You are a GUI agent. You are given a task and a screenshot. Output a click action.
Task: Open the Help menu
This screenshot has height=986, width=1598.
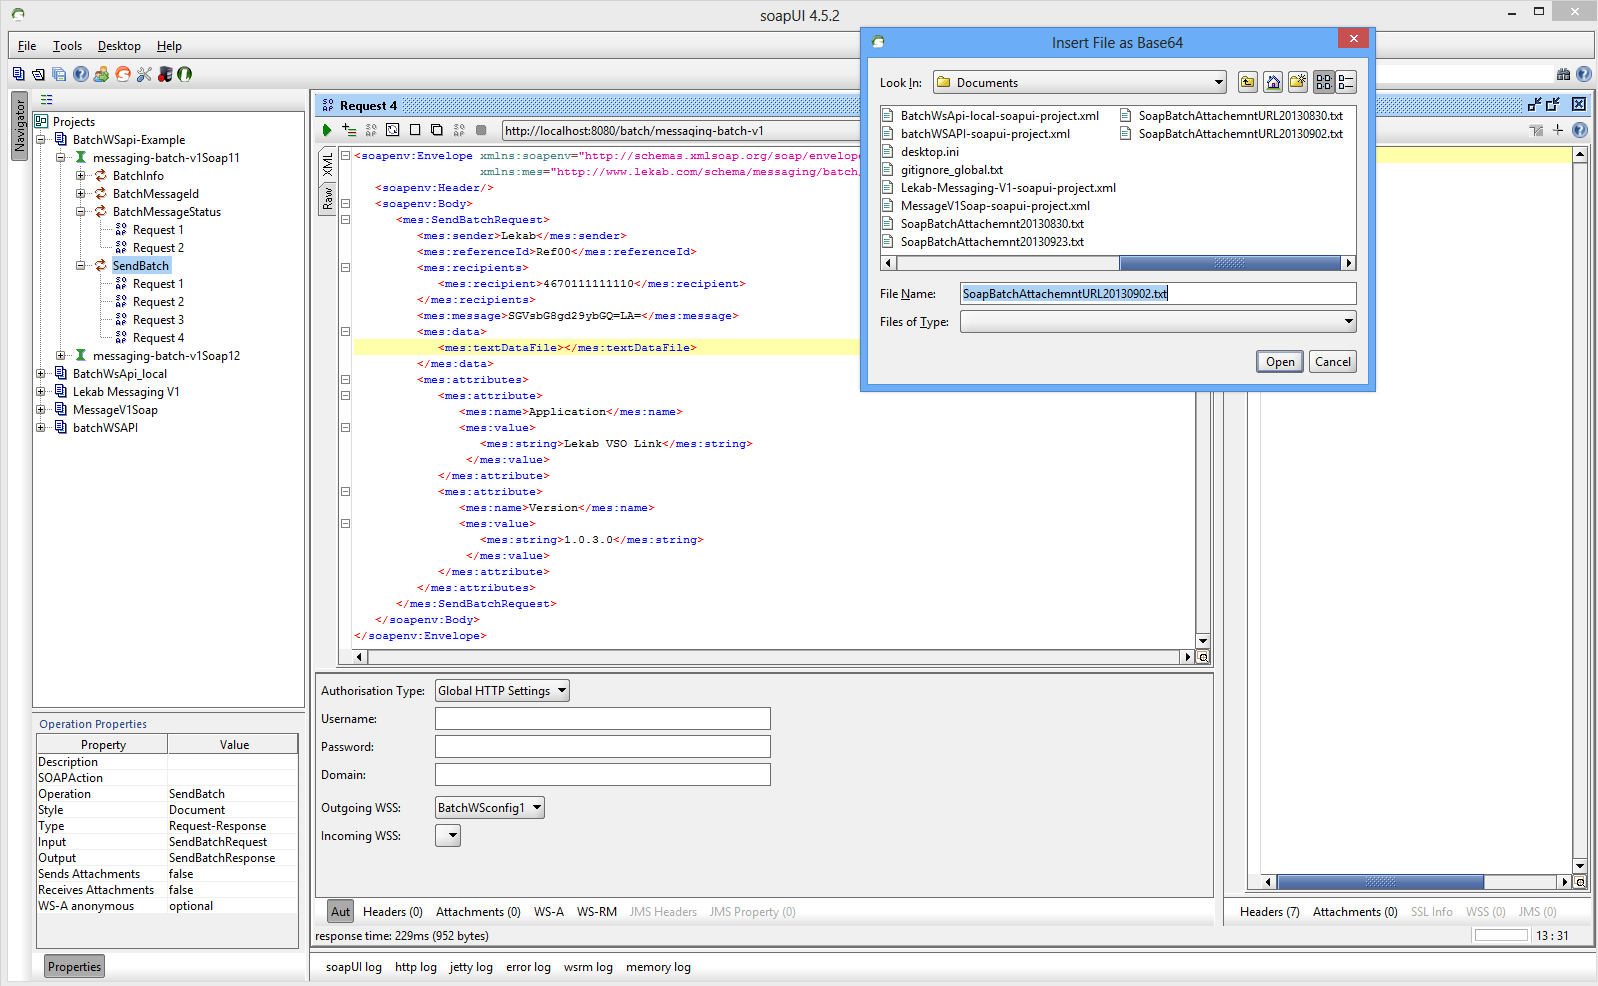[169, 46]
